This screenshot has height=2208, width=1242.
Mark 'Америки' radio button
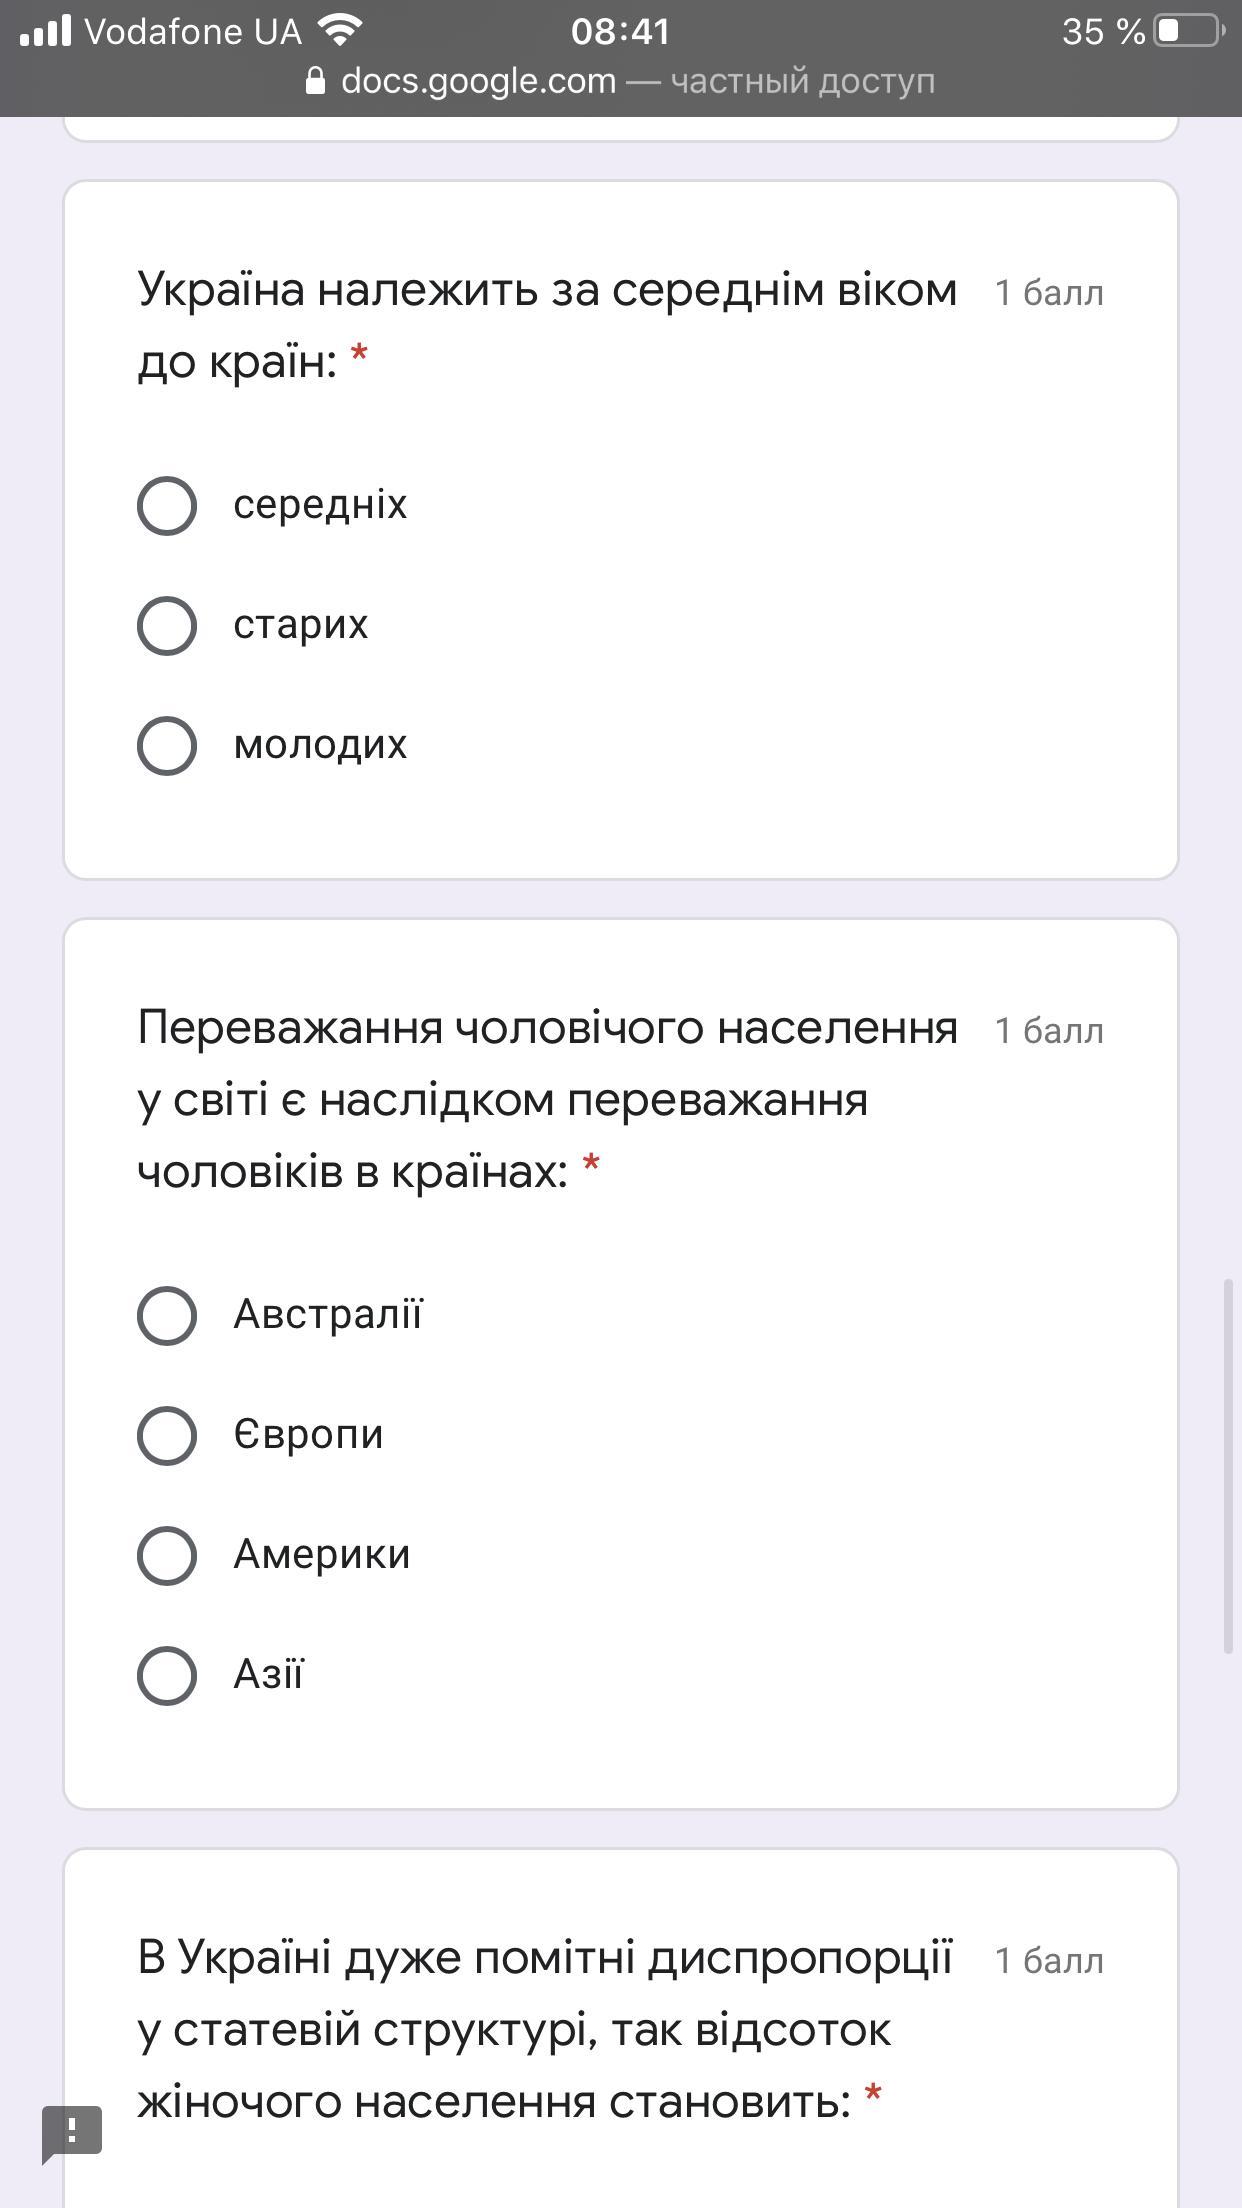tap(167, 1555)
